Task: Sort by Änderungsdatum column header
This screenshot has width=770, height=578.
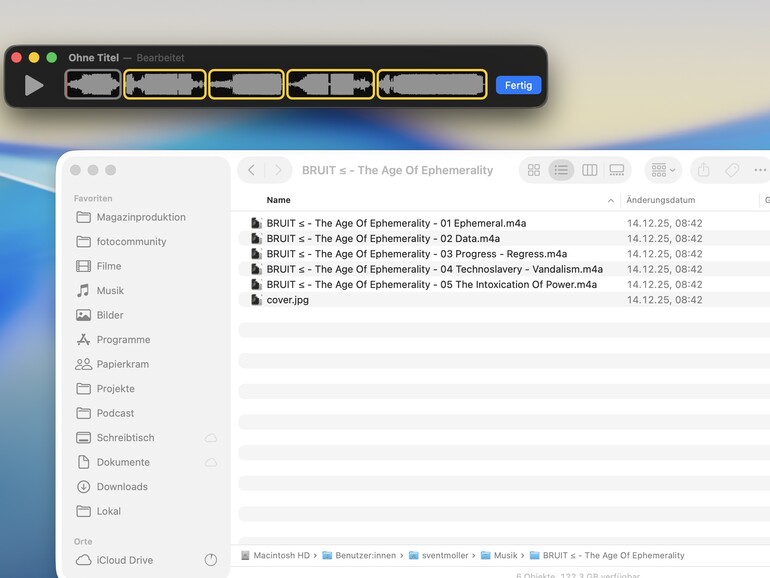Action: click(x=660, y=200)
